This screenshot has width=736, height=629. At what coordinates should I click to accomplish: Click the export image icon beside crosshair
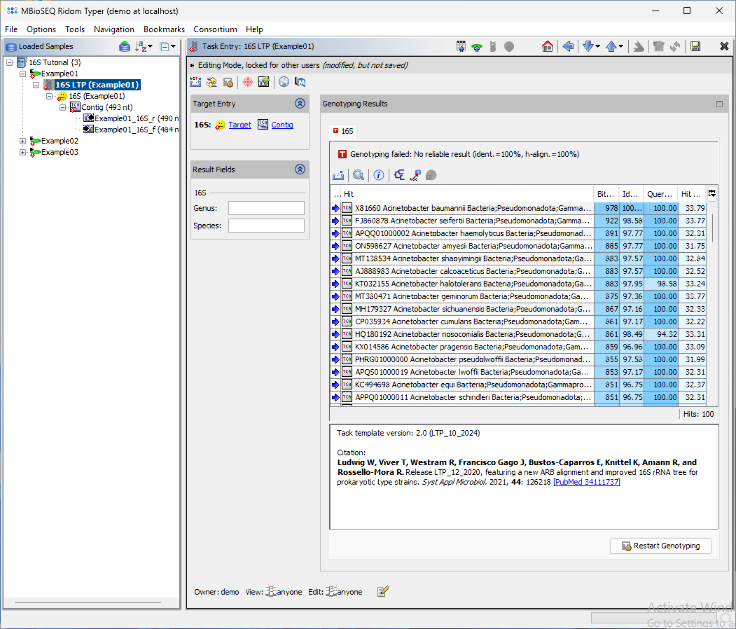point(264,82)
